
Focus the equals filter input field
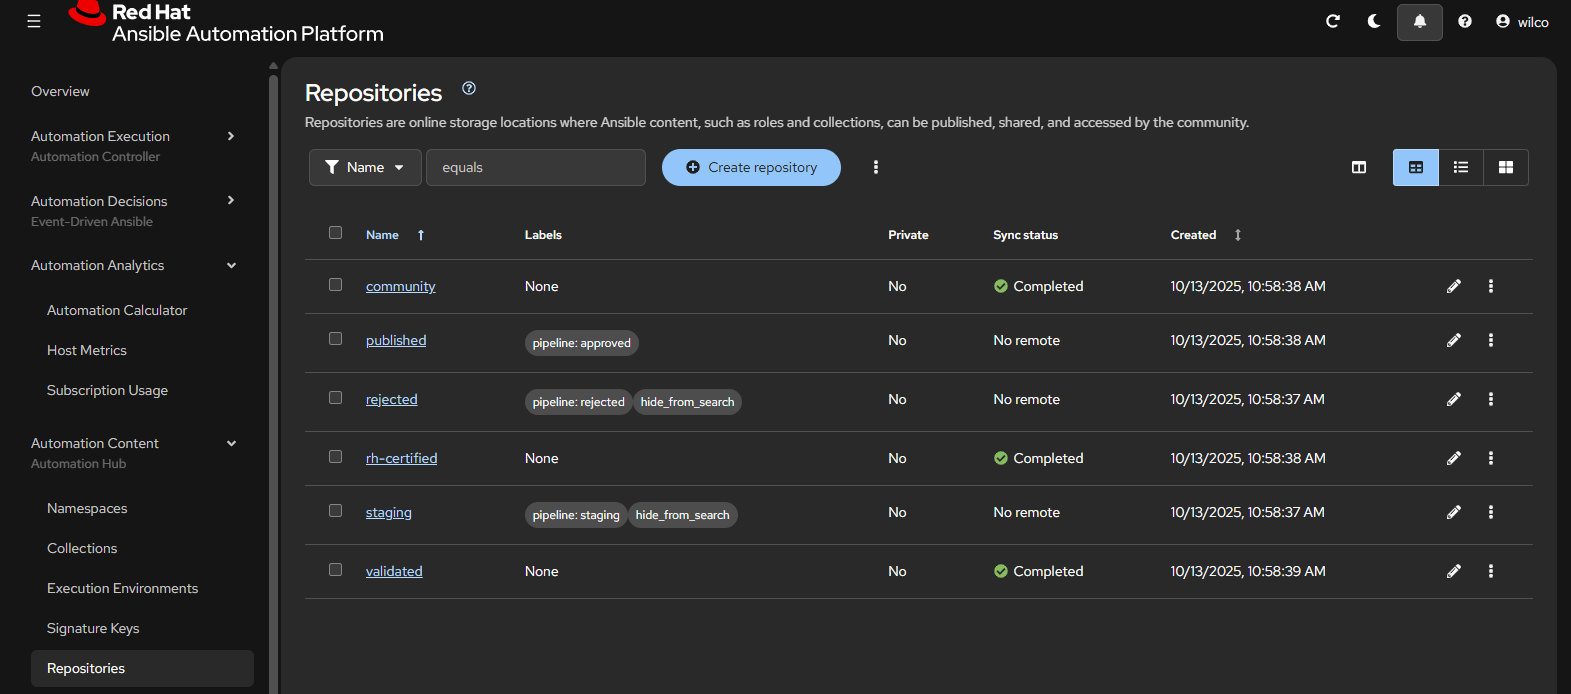(536, 167)
